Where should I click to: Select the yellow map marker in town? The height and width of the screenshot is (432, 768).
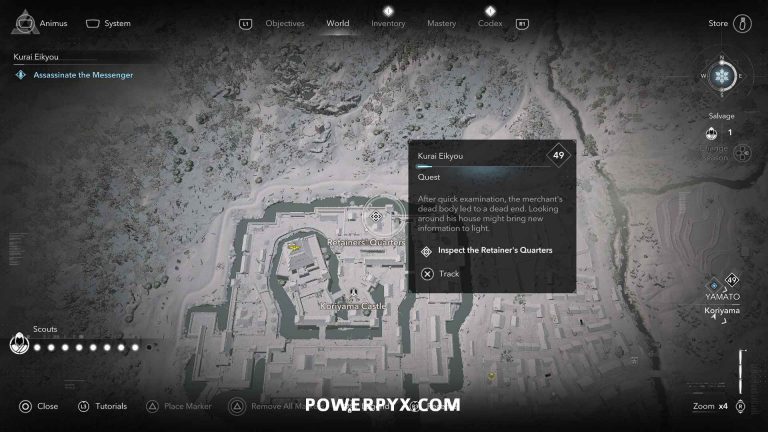point(491,376)
